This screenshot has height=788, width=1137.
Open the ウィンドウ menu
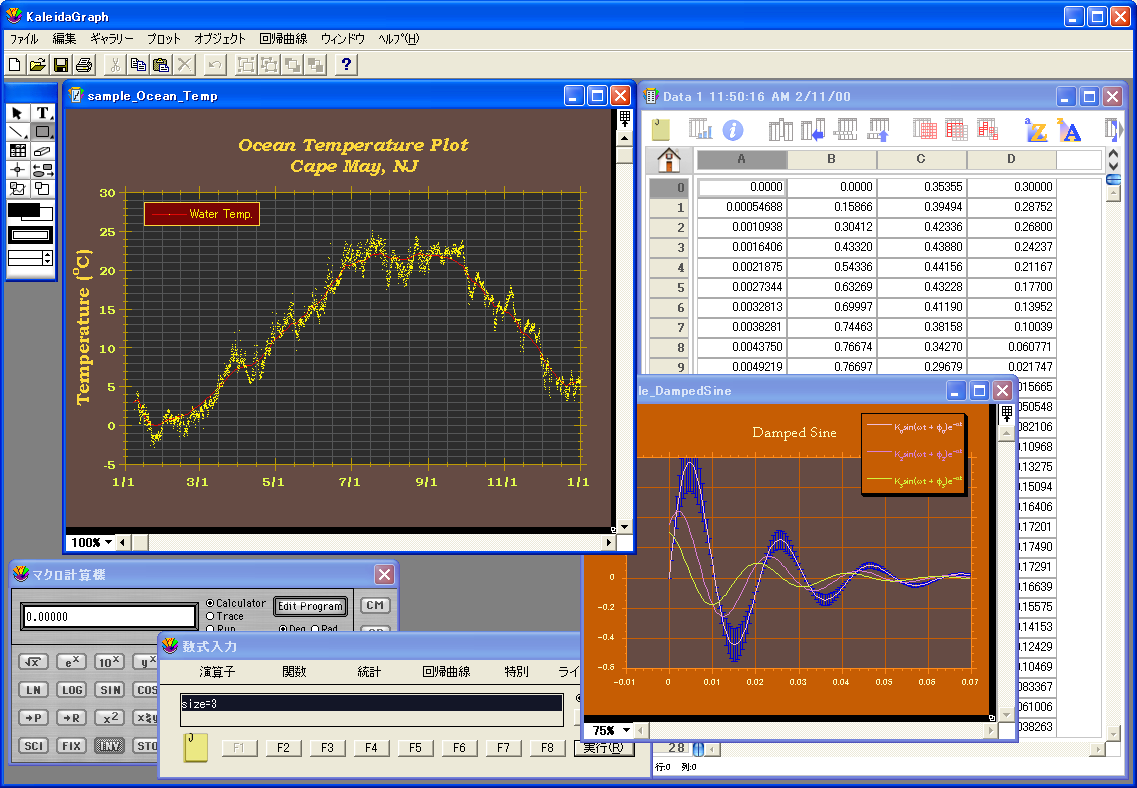(342, 38)
